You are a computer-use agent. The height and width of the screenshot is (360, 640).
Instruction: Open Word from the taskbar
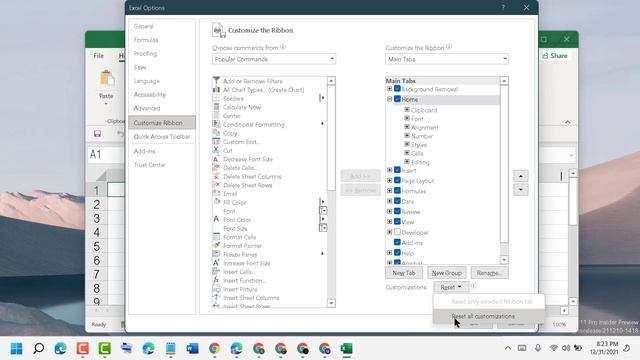tap(192, 349)
